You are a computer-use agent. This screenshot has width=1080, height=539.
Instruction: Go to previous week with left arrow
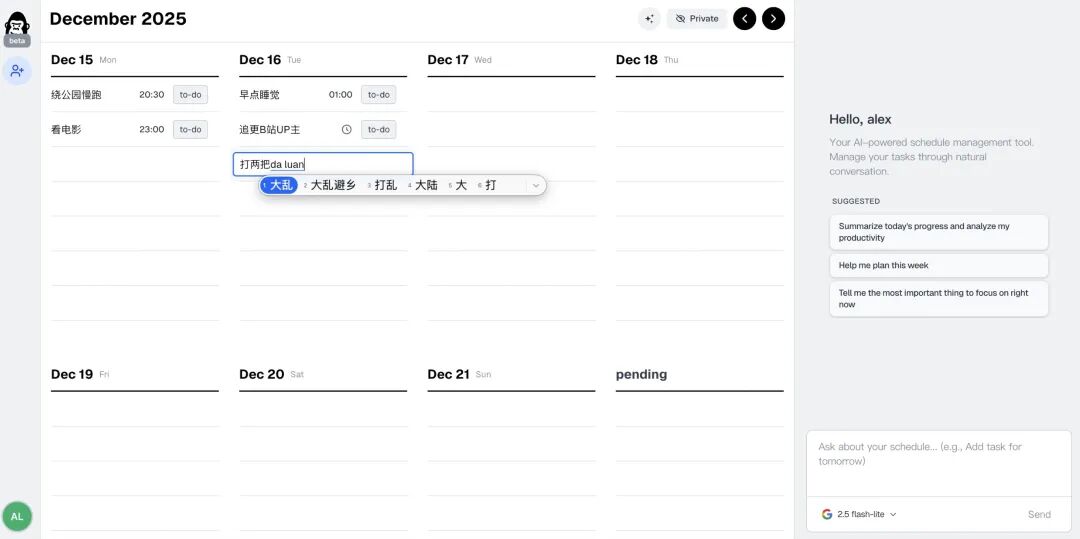click(744, 18)
